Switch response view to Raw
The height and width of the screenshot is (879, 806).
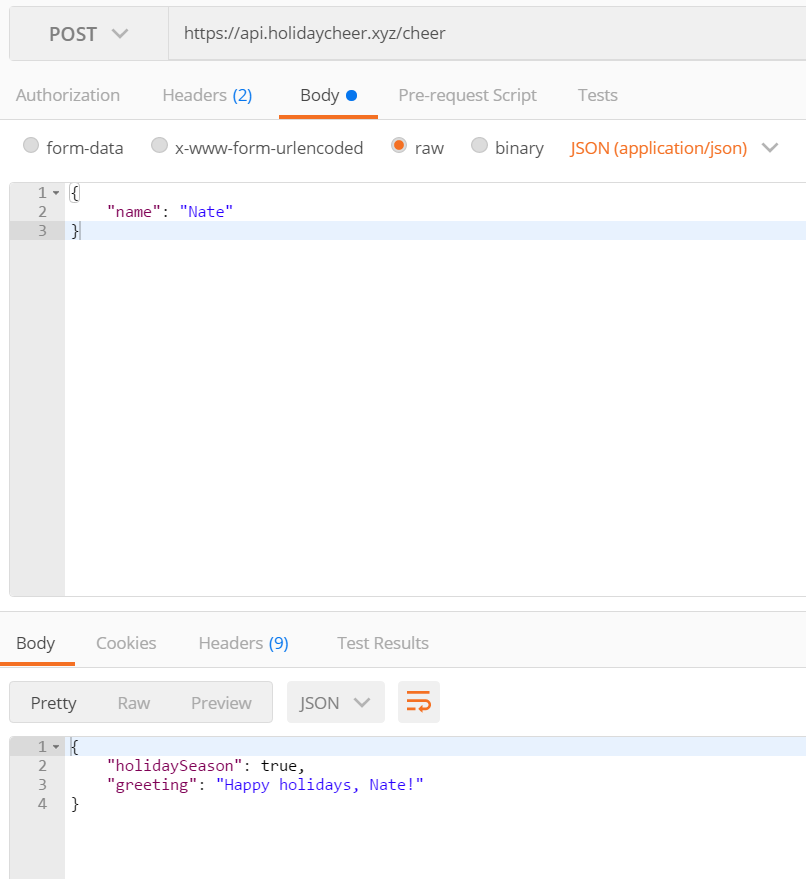(133, 703)
